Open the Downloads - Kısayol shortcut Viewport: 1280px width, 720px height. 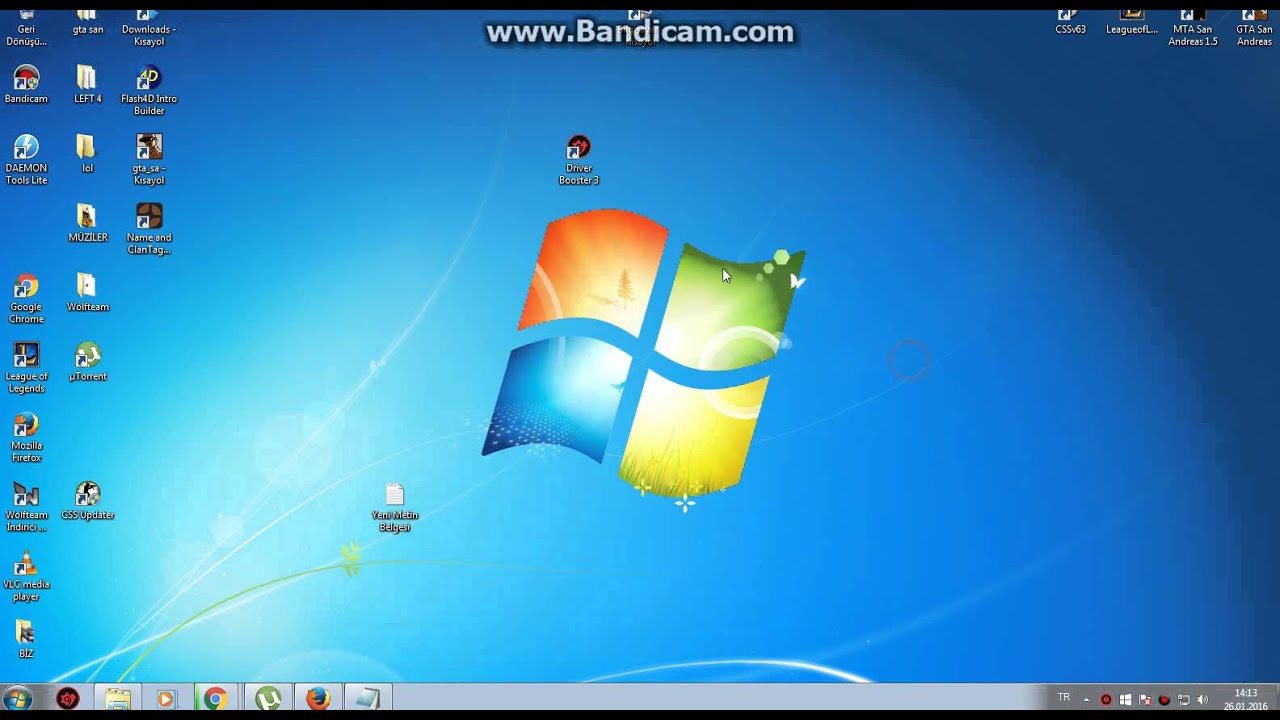click(149, 28)
